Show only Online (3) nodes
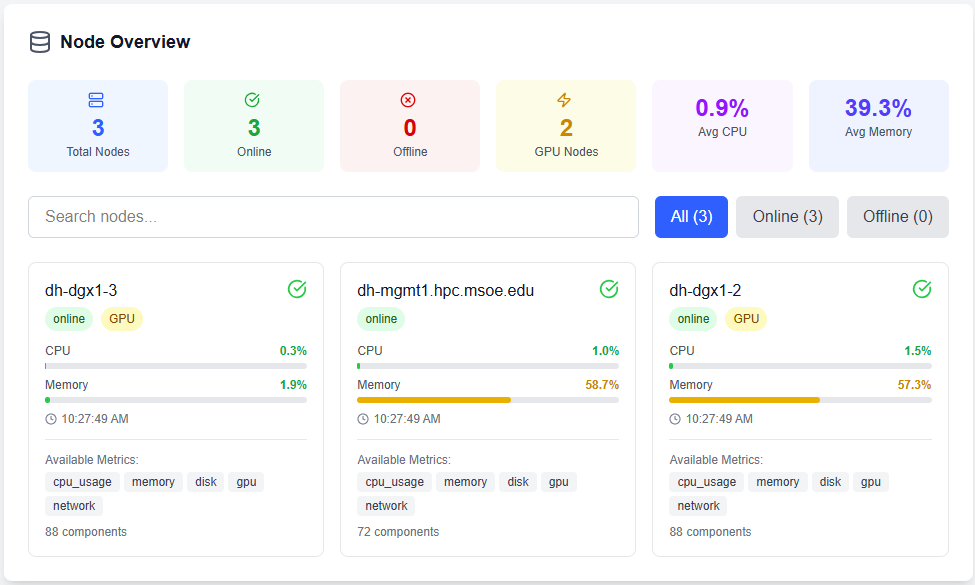The image size is (975, 585). [x=787, y=217]
